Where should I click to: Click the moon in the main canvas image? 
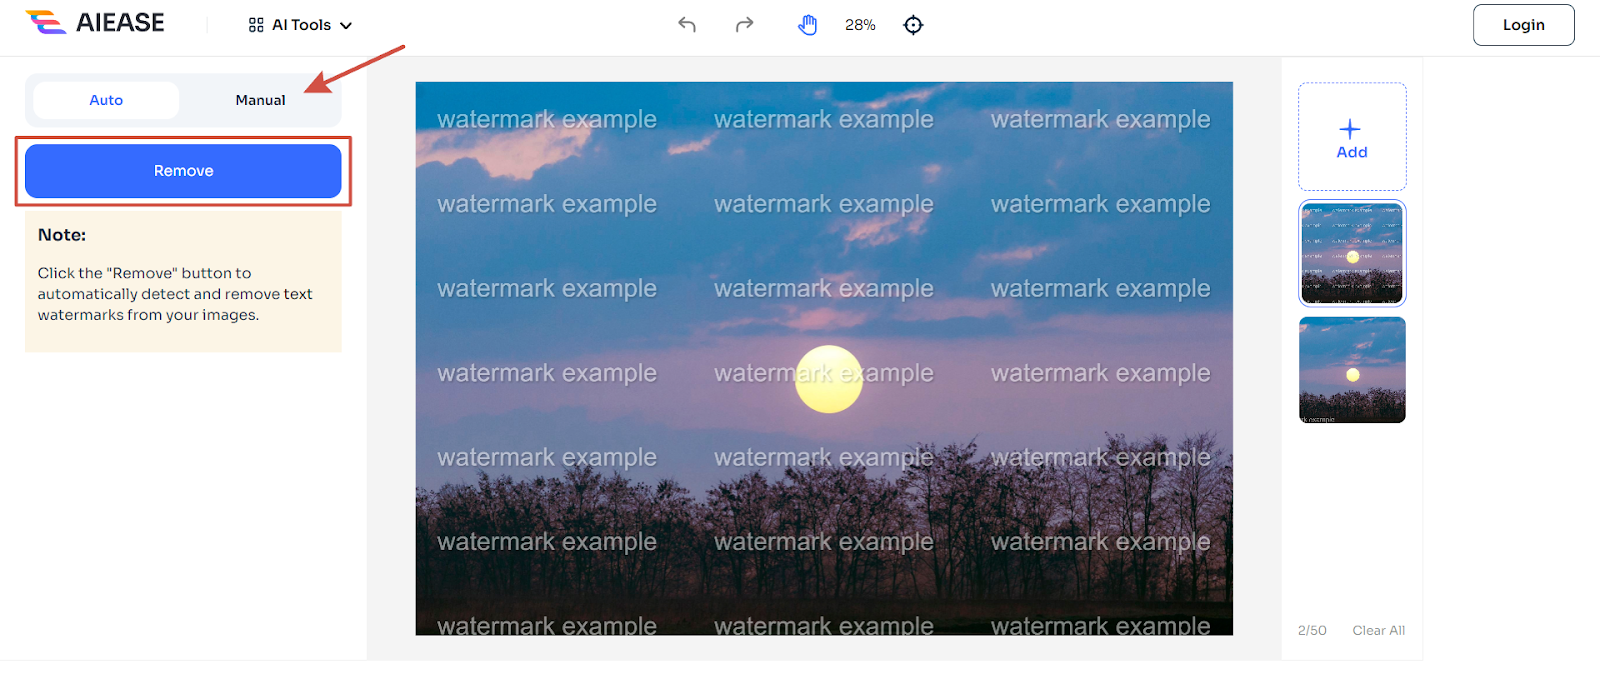[x=828, y=379]
